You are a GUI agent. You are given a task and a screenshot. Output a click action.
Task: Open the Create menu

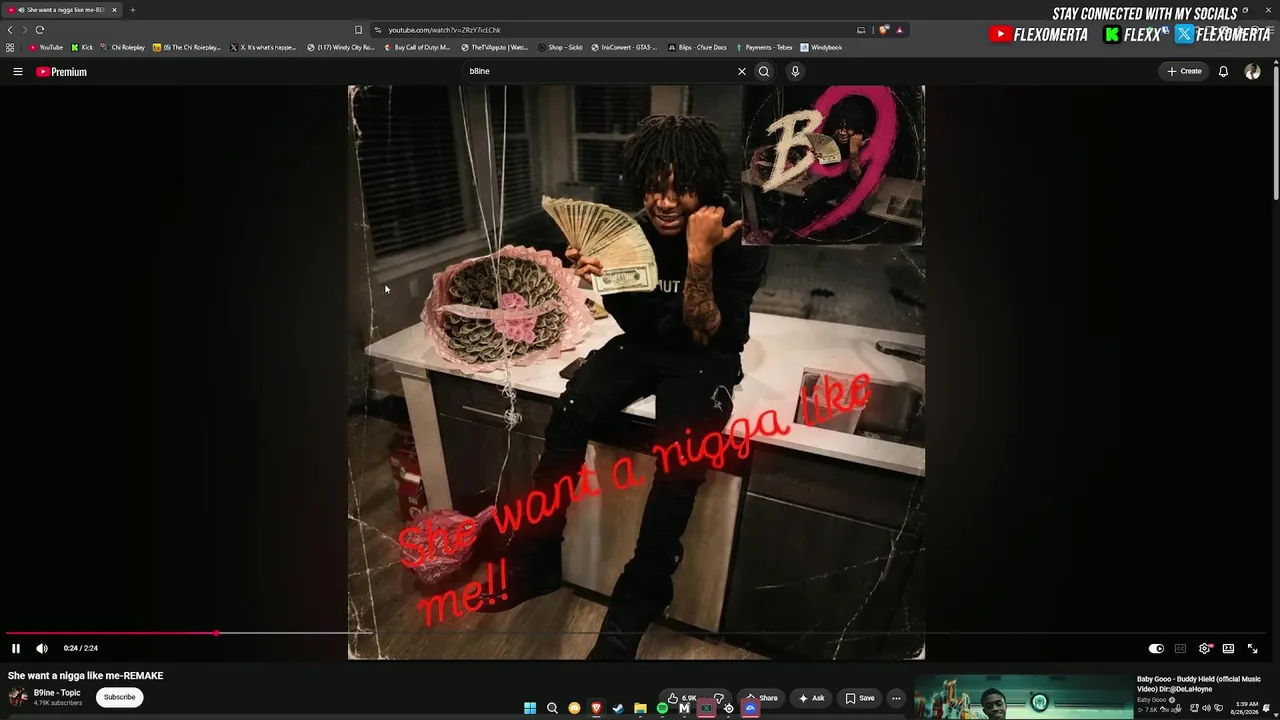point(1184,72)
